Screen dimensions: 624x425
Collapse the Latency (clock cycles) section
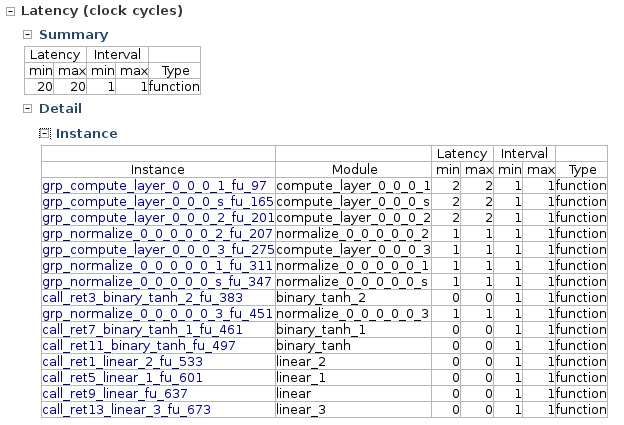tap(11, 12)
